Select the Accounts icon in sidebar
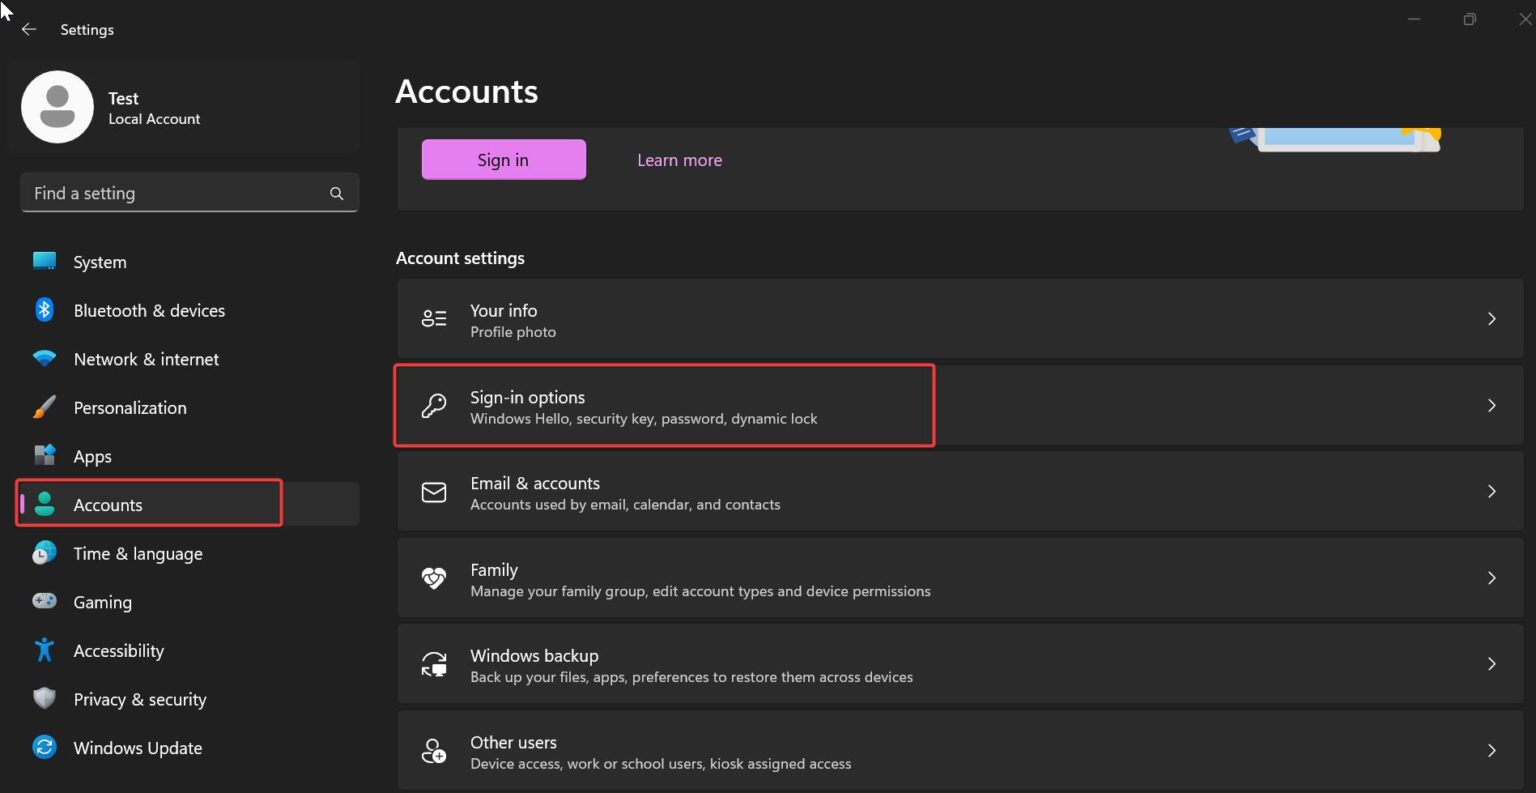 [x=45, y=505]
